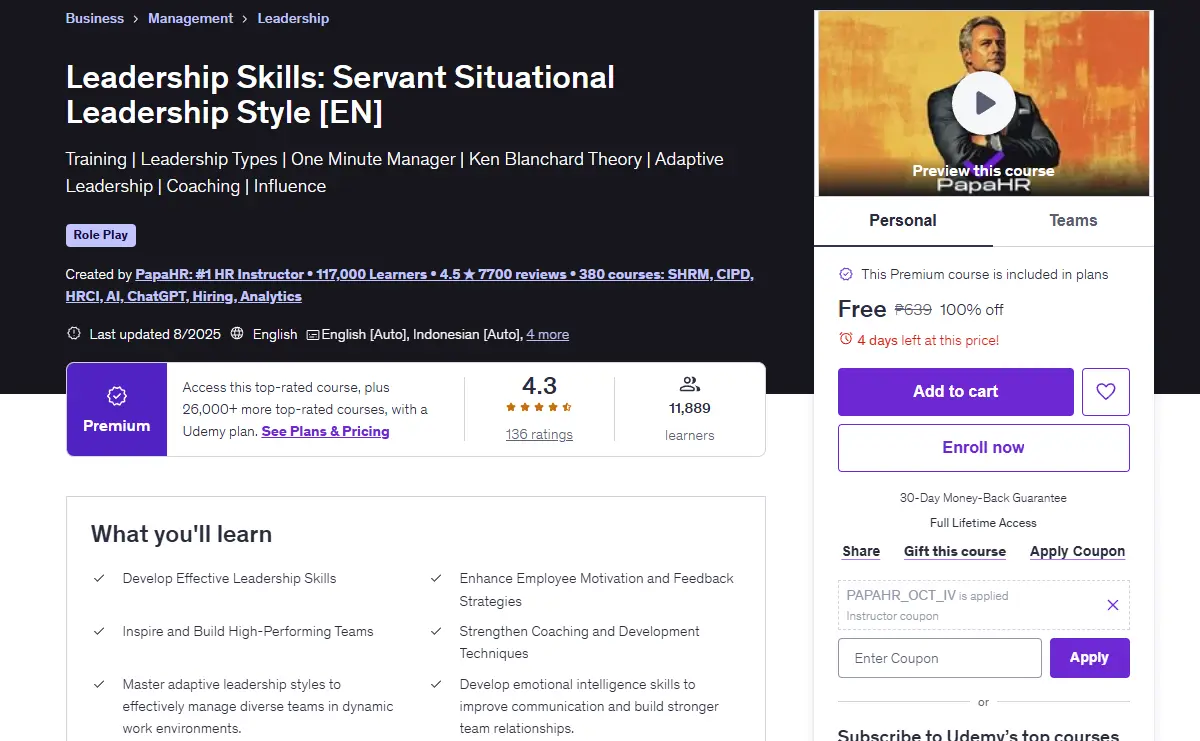Click the purple Apply coupon button
The height and width of the screenshot is (741, 1200).
[1090, 658]
